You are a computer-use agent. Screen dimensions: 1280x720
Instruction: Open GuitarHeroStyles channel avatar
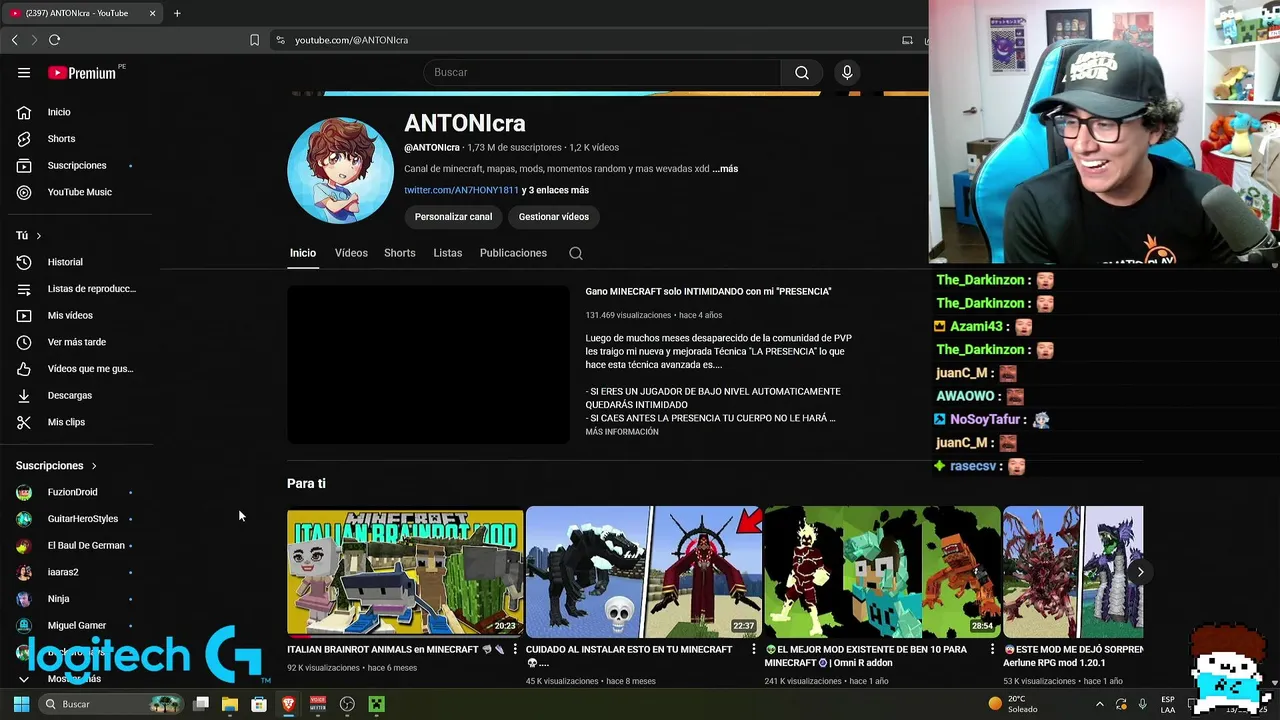[x=24, y=519]
